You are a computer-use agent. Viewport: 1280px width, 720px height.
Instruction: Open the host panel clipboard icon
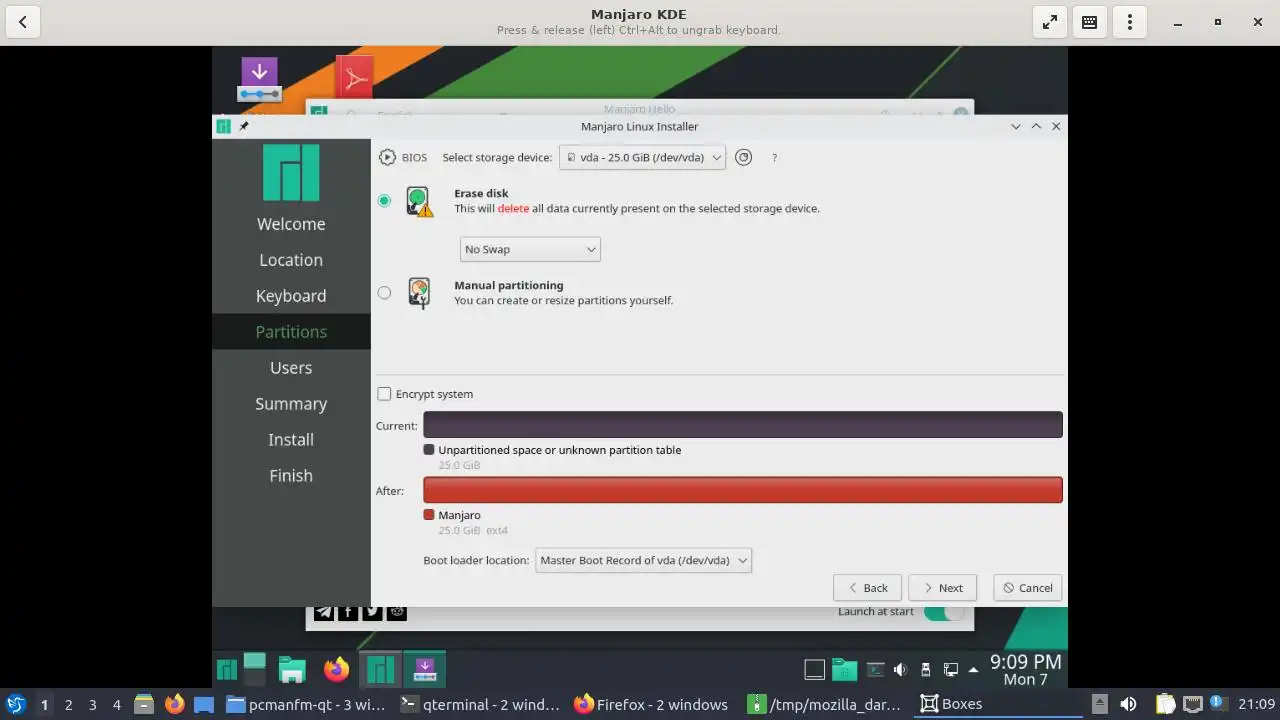click(x=1166, y=704)
